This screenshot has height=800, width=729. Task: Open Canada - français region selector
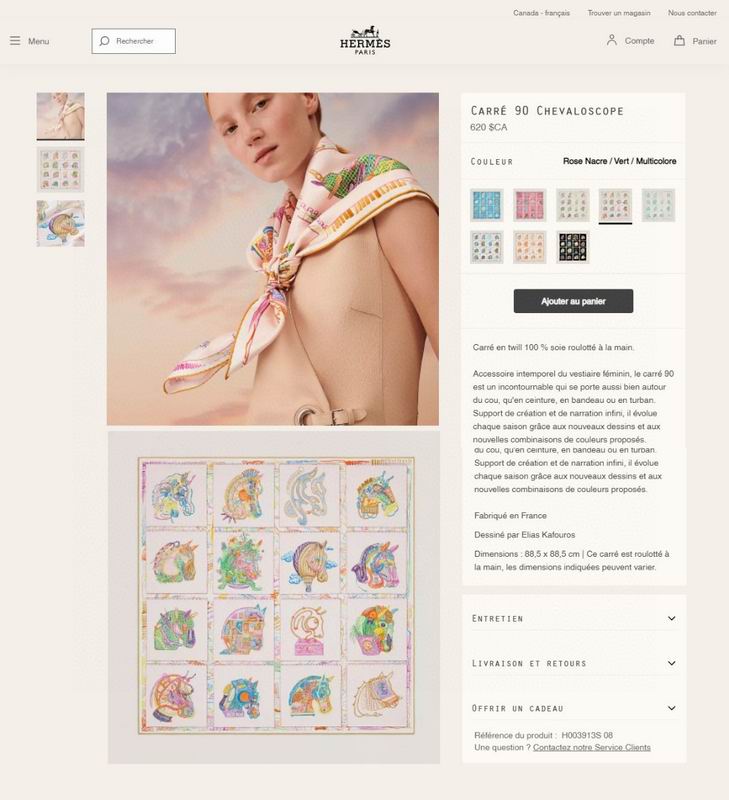tap(541, 13)
